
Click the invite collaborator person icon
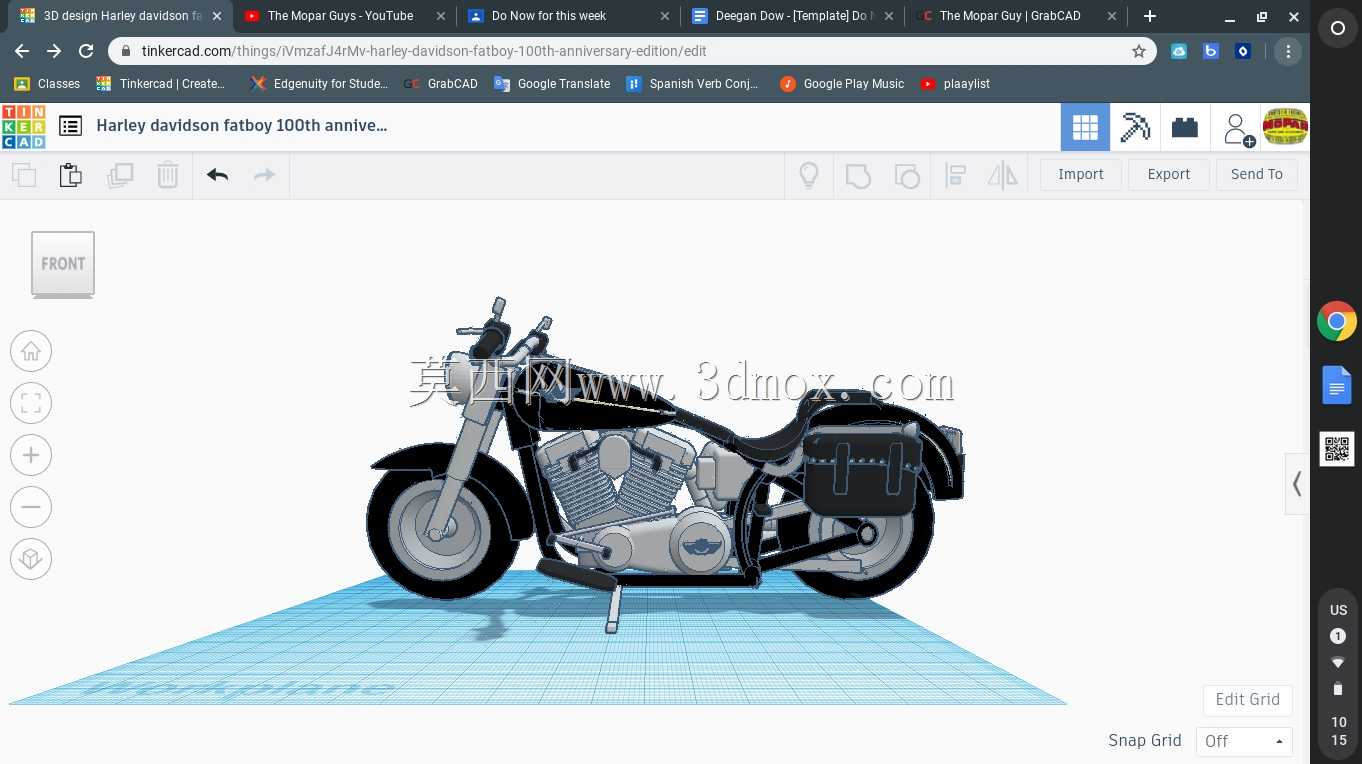tap(1238, 128)
